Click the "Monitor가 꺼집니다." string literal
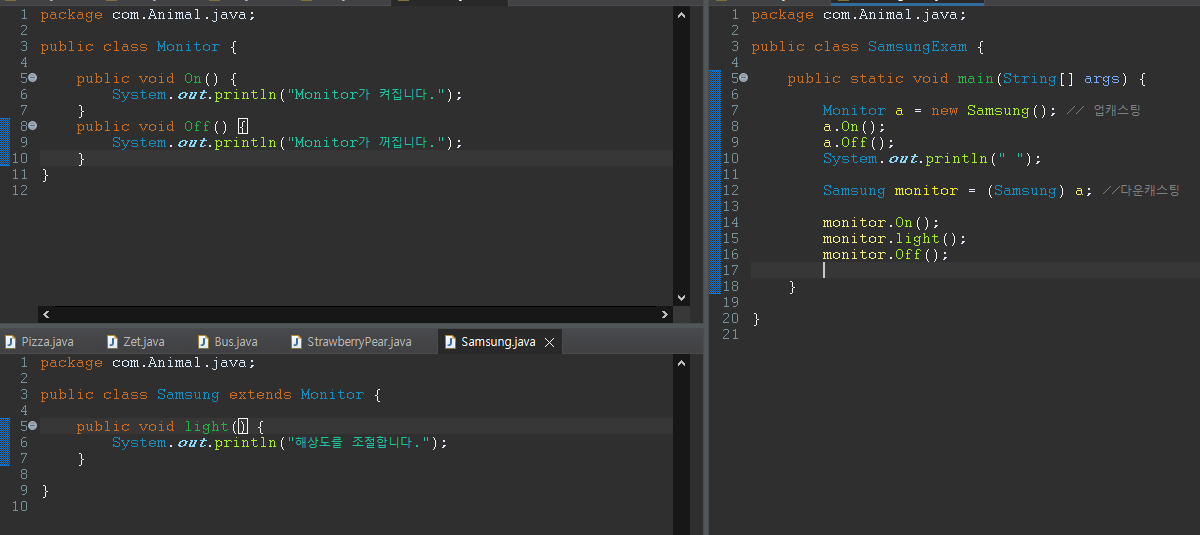This screenshot has height=535, width=1200. [x=365, y=143]
